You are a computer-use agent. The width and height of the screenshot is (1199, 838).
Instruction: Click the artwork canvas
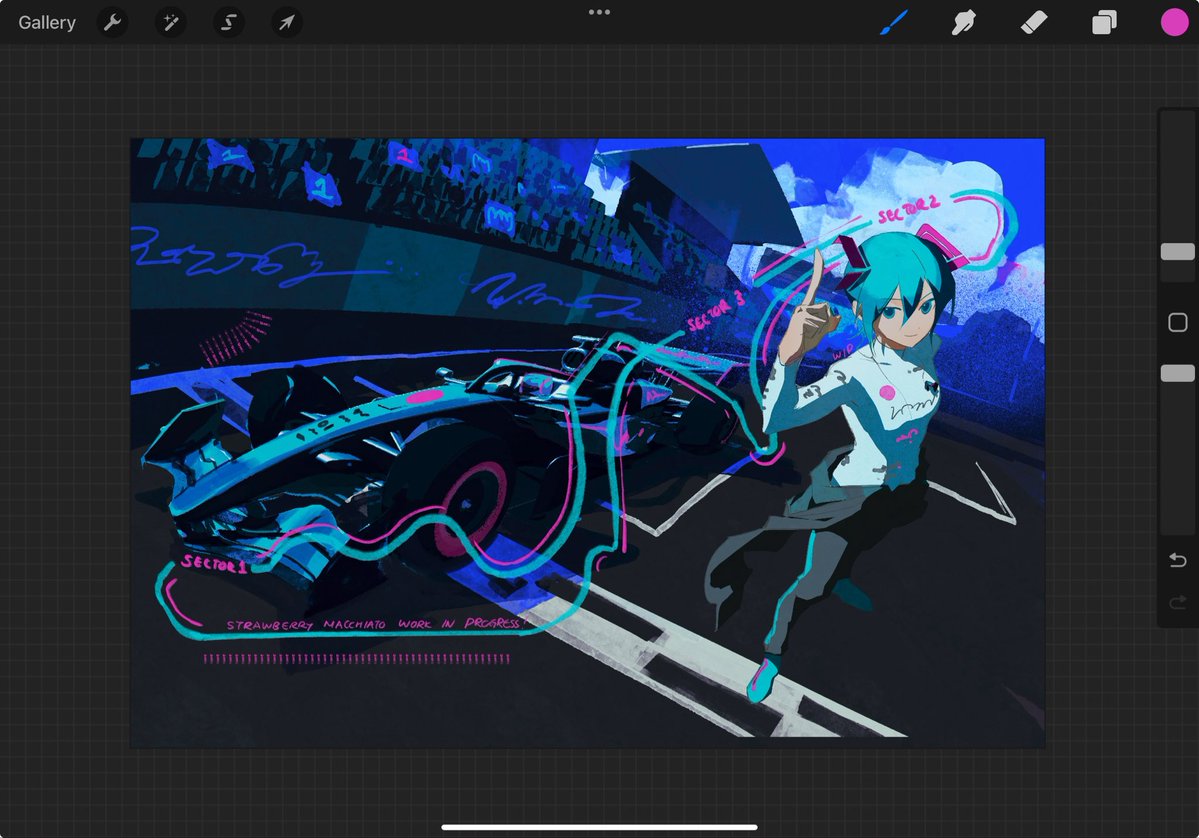tap(587, 443)
